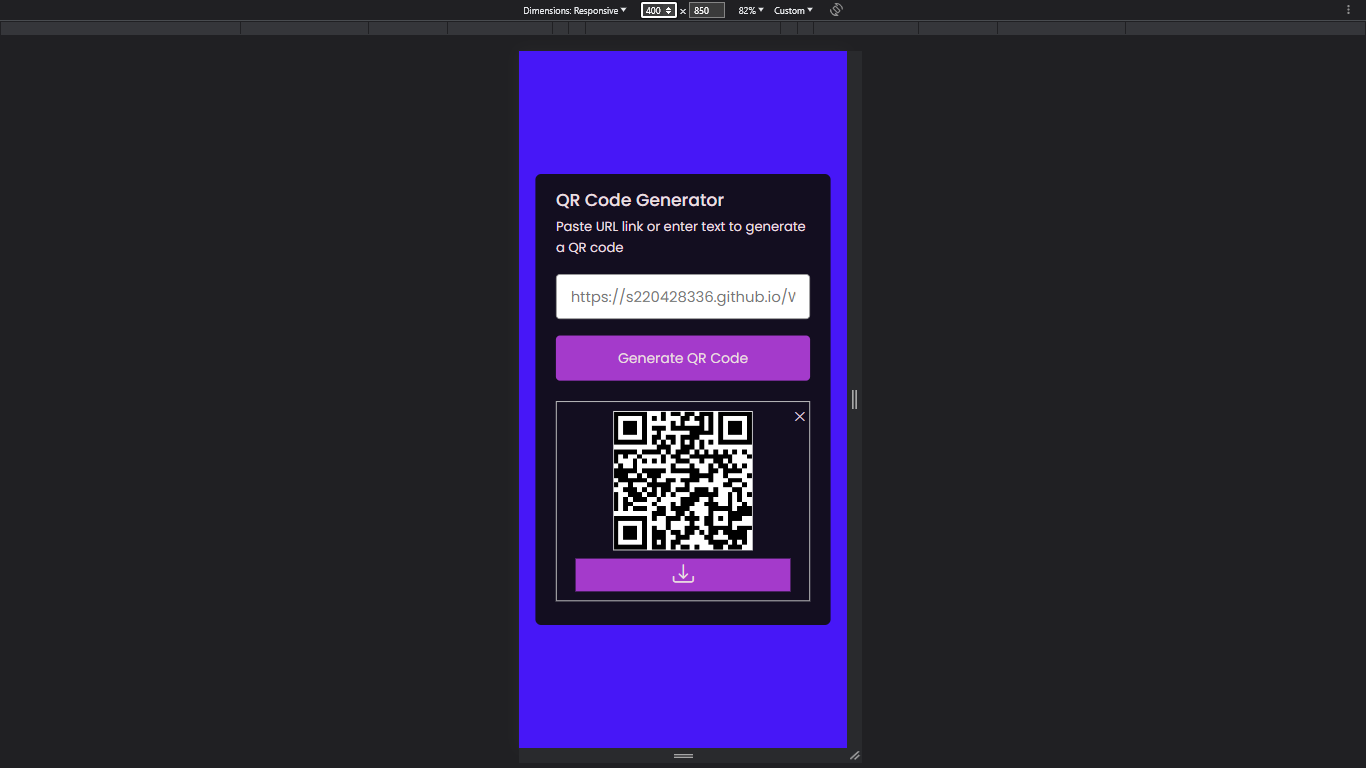Image resolution: width=1366 pixels, height=768 pixels.
Task: Open the Custom throttling dropdown
Action: tap(793, 10)
